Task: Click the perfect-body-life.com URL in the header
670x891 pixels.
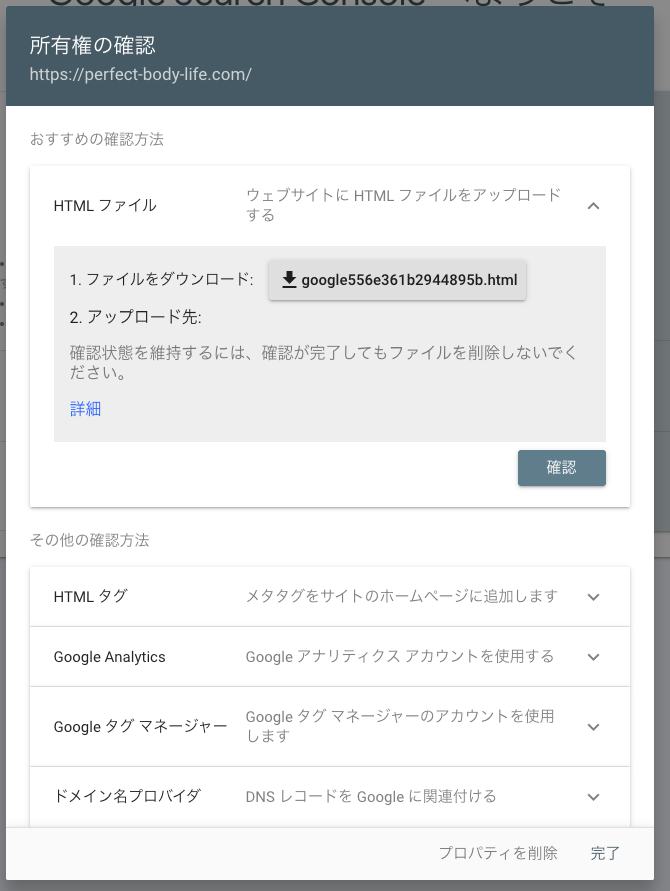Action: (140, 74)
